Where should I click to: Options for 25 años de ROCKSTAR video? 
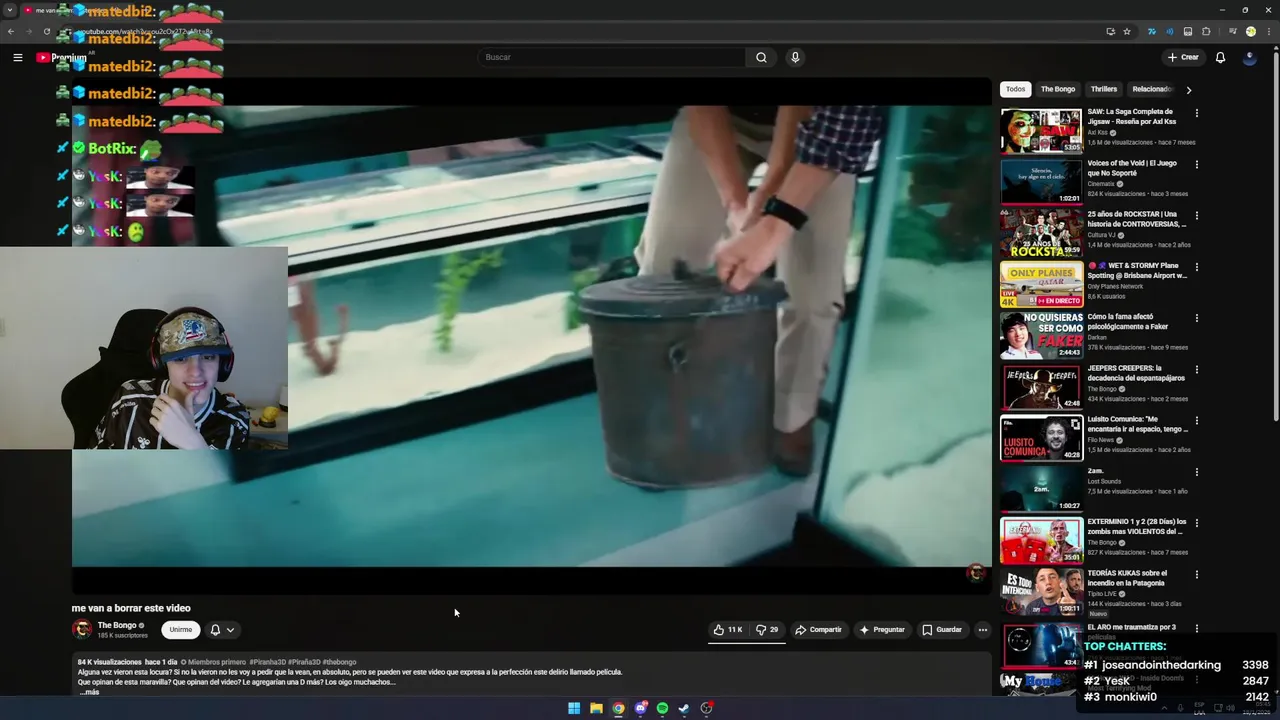pos(1196,215)
